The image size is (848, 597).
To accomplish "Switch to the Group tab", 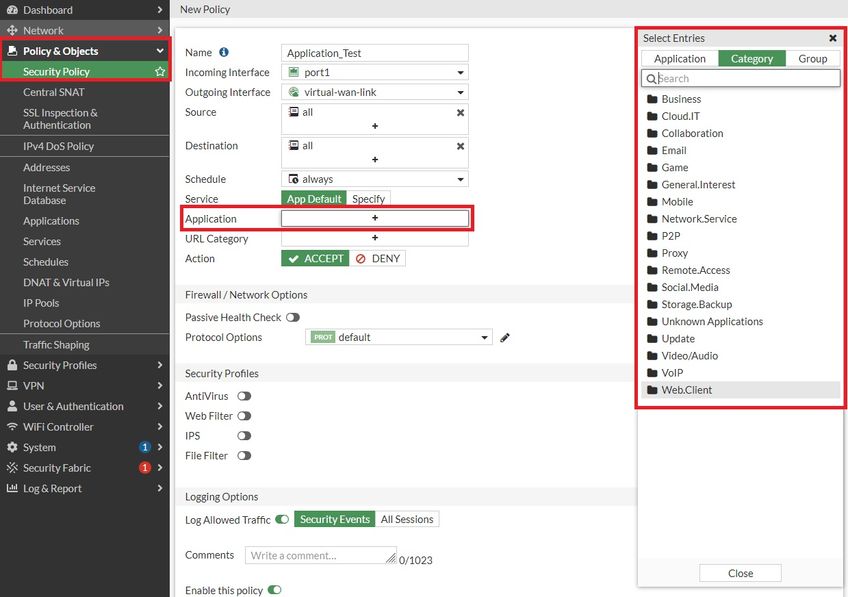I will [812, 58].
